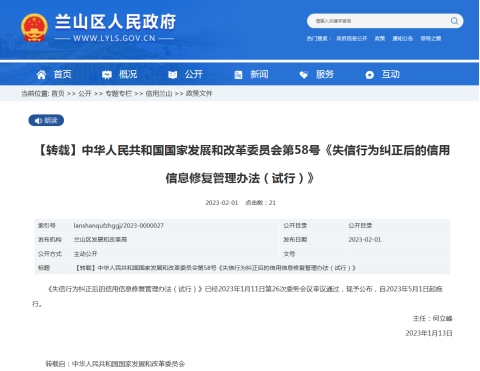
Task: Open the 首页 navigation menu item
Action: click(62, 74)
